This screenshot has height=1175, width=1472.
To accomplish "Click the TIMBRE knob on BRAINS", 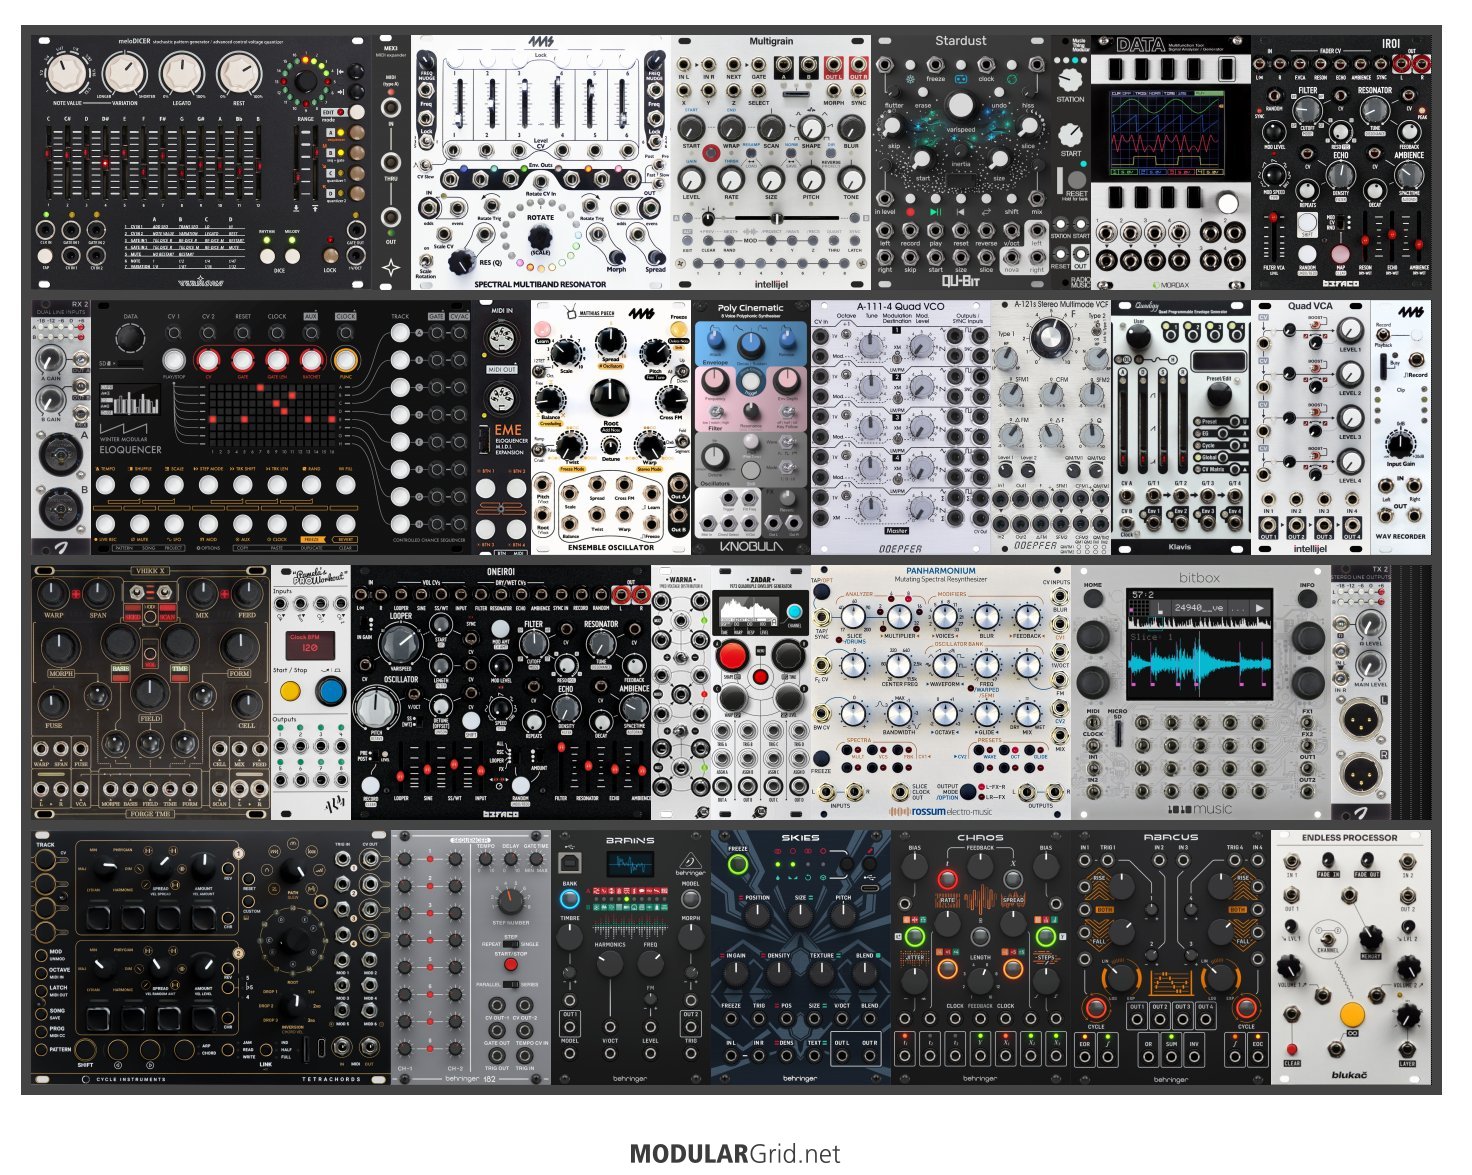I will [570, 937].
